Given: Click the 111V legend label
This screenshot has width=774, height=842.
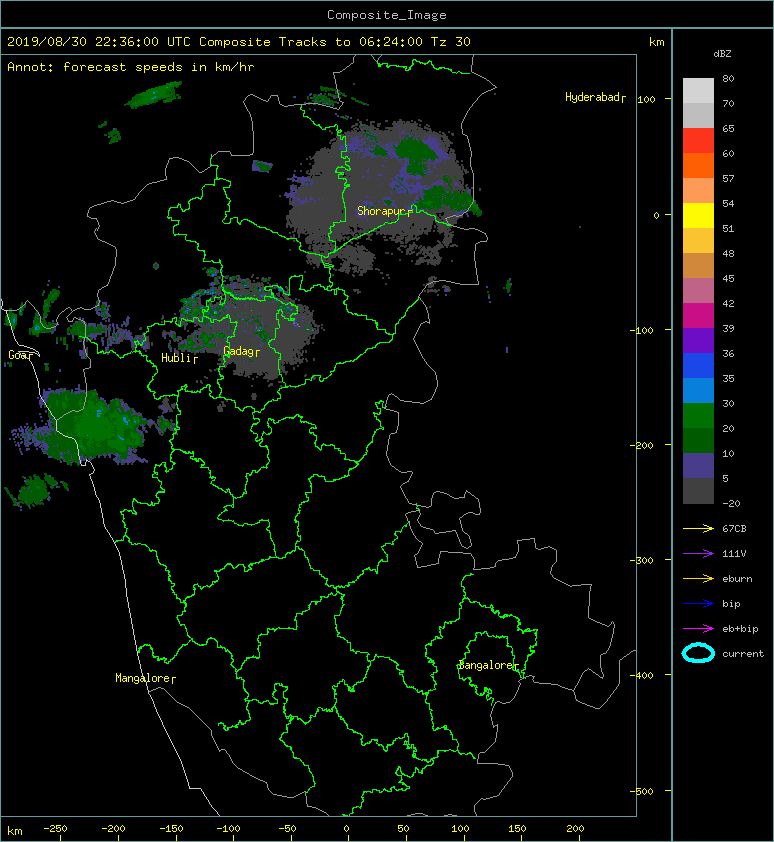Looking at the screenshot, I should tap(734, 554).
